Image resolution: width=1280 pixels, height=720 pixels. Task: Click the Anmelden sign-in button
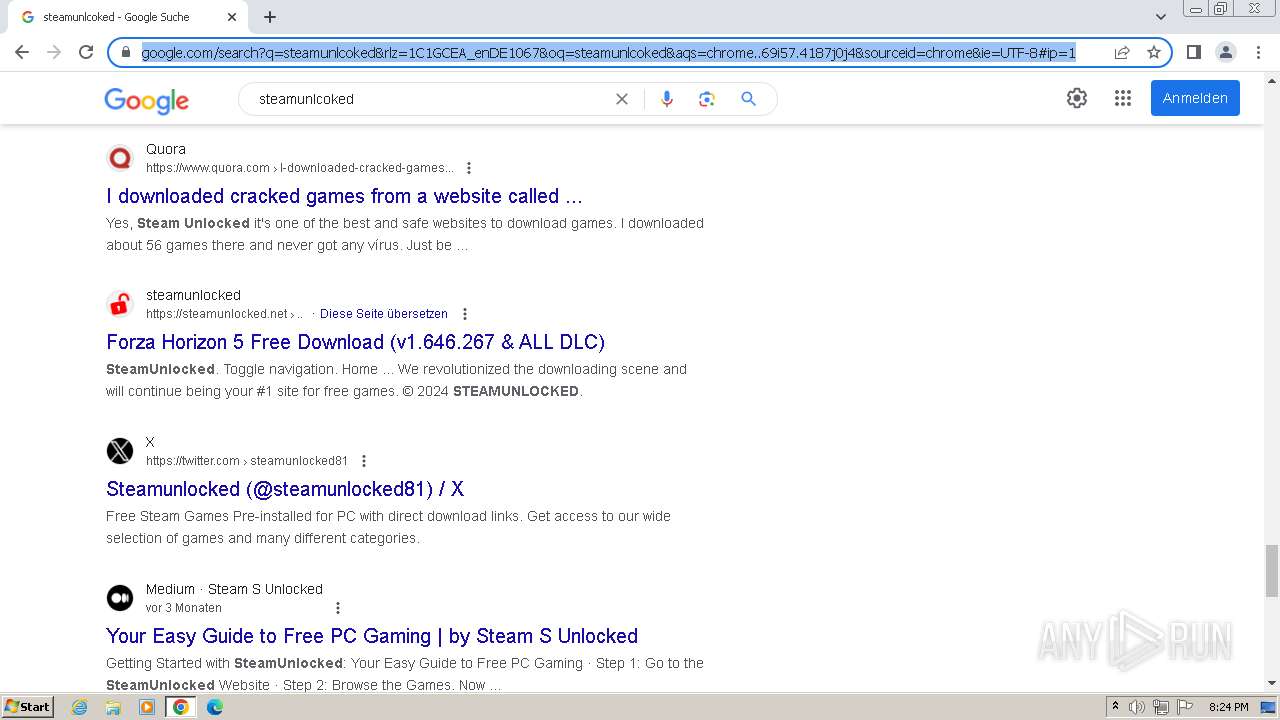1195,98
